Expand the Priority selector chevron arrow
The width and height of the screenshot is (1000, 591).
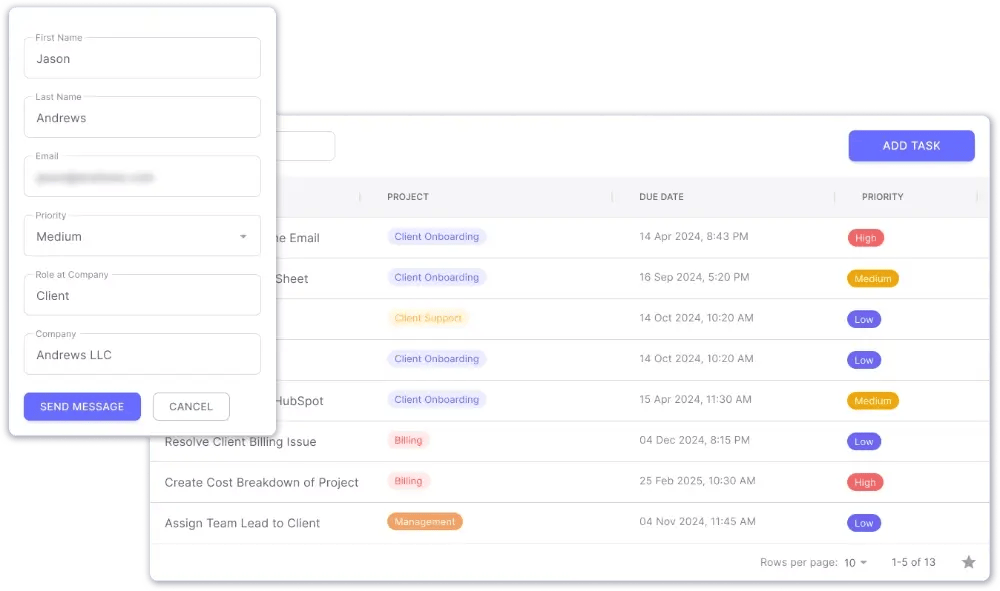(242, 236)
